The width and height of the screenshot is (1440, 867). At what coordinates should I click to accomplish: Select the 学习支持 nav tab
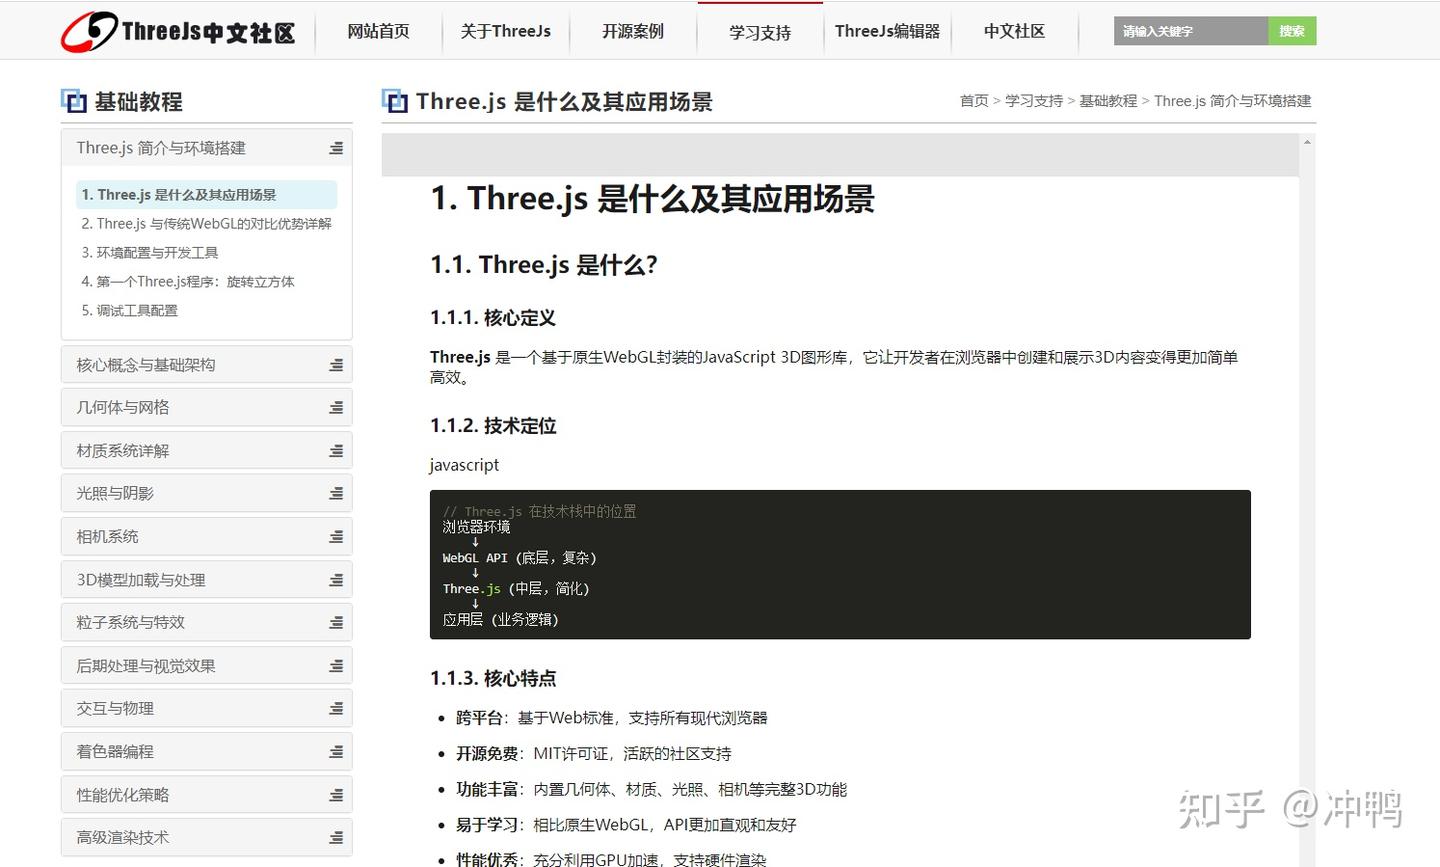(760, 32)
